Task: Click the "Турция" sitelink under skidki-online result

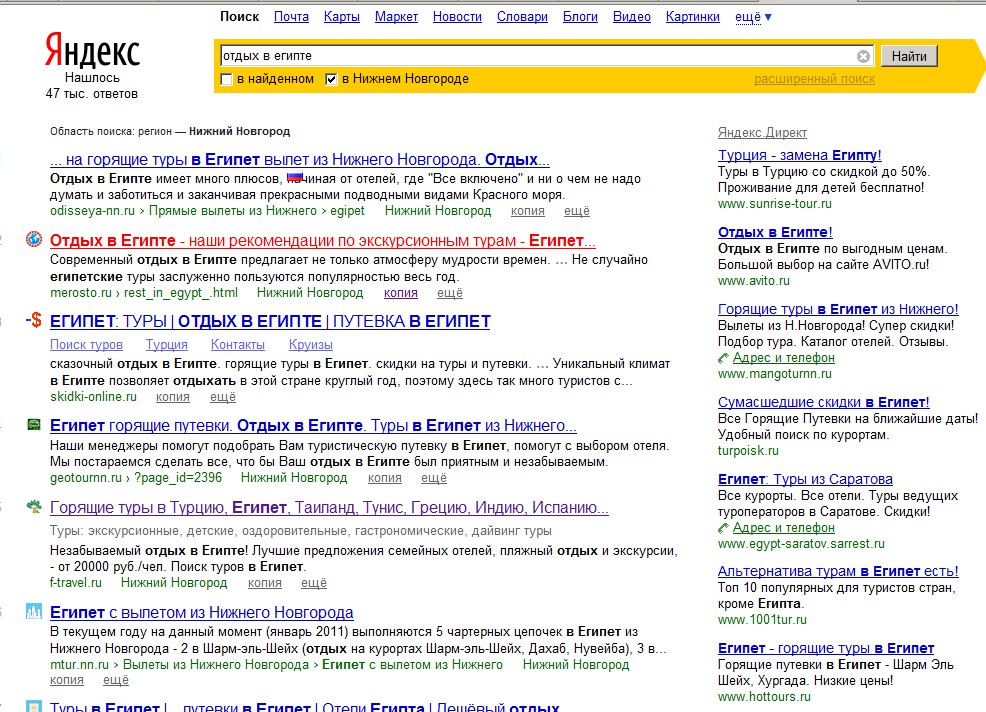Action: 167,345
